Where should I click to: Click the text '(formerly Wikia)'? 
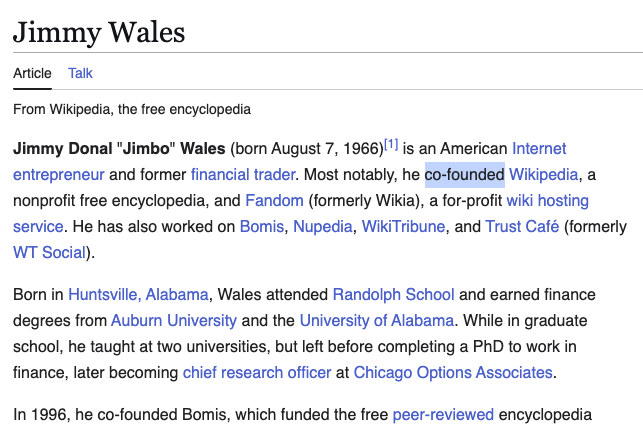click(366, 201)
